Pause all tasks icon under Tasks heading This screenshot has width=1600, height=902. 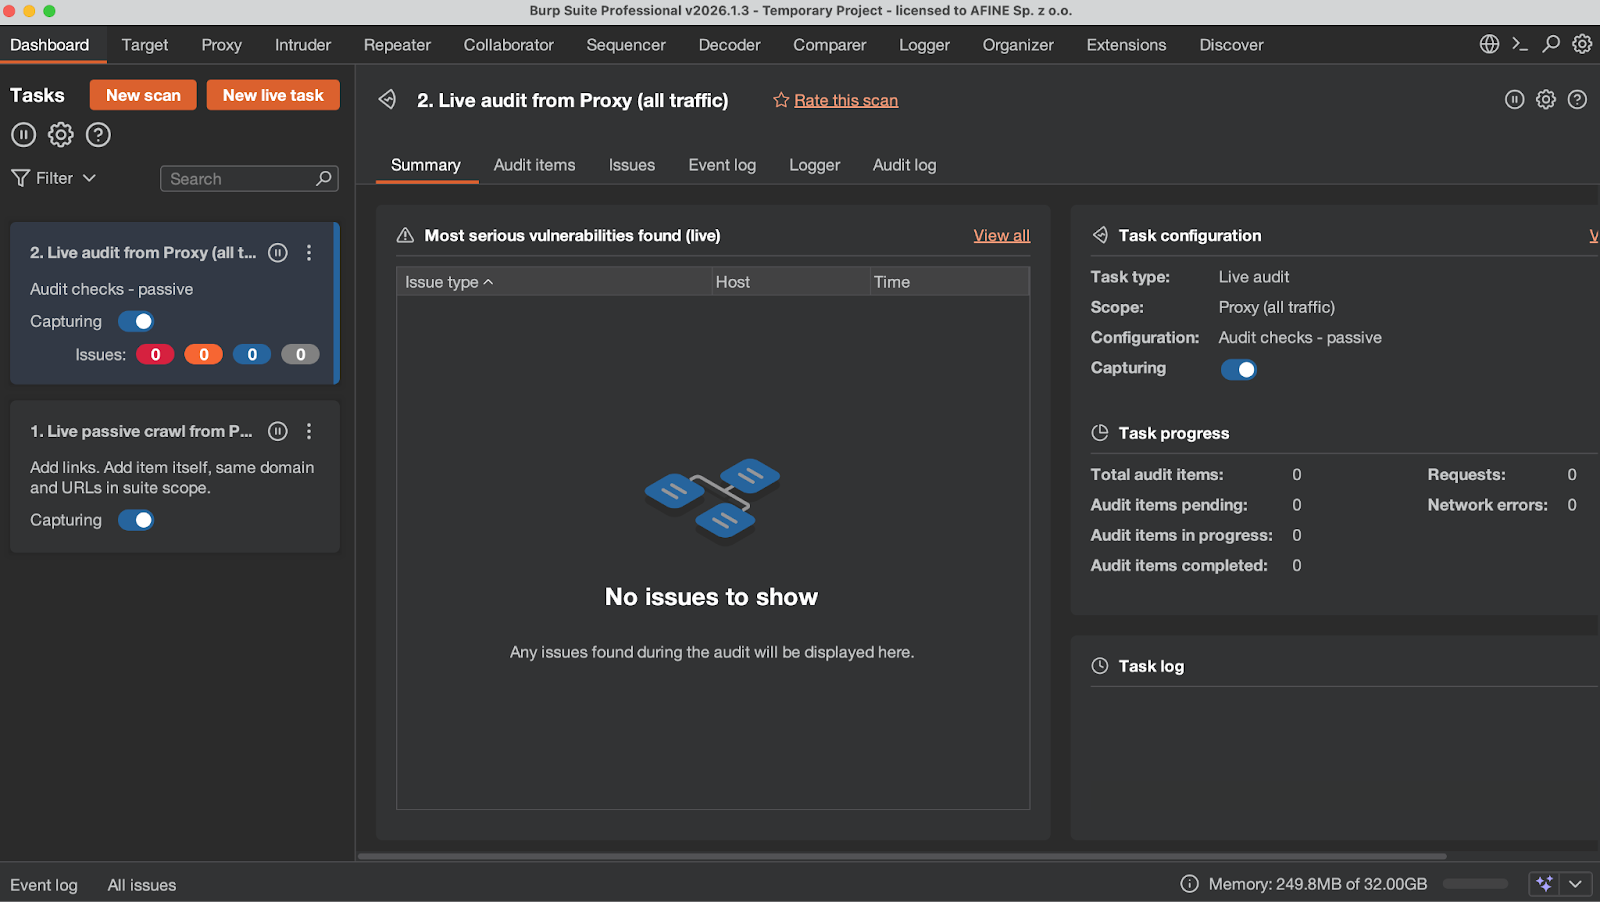point(24,134)
